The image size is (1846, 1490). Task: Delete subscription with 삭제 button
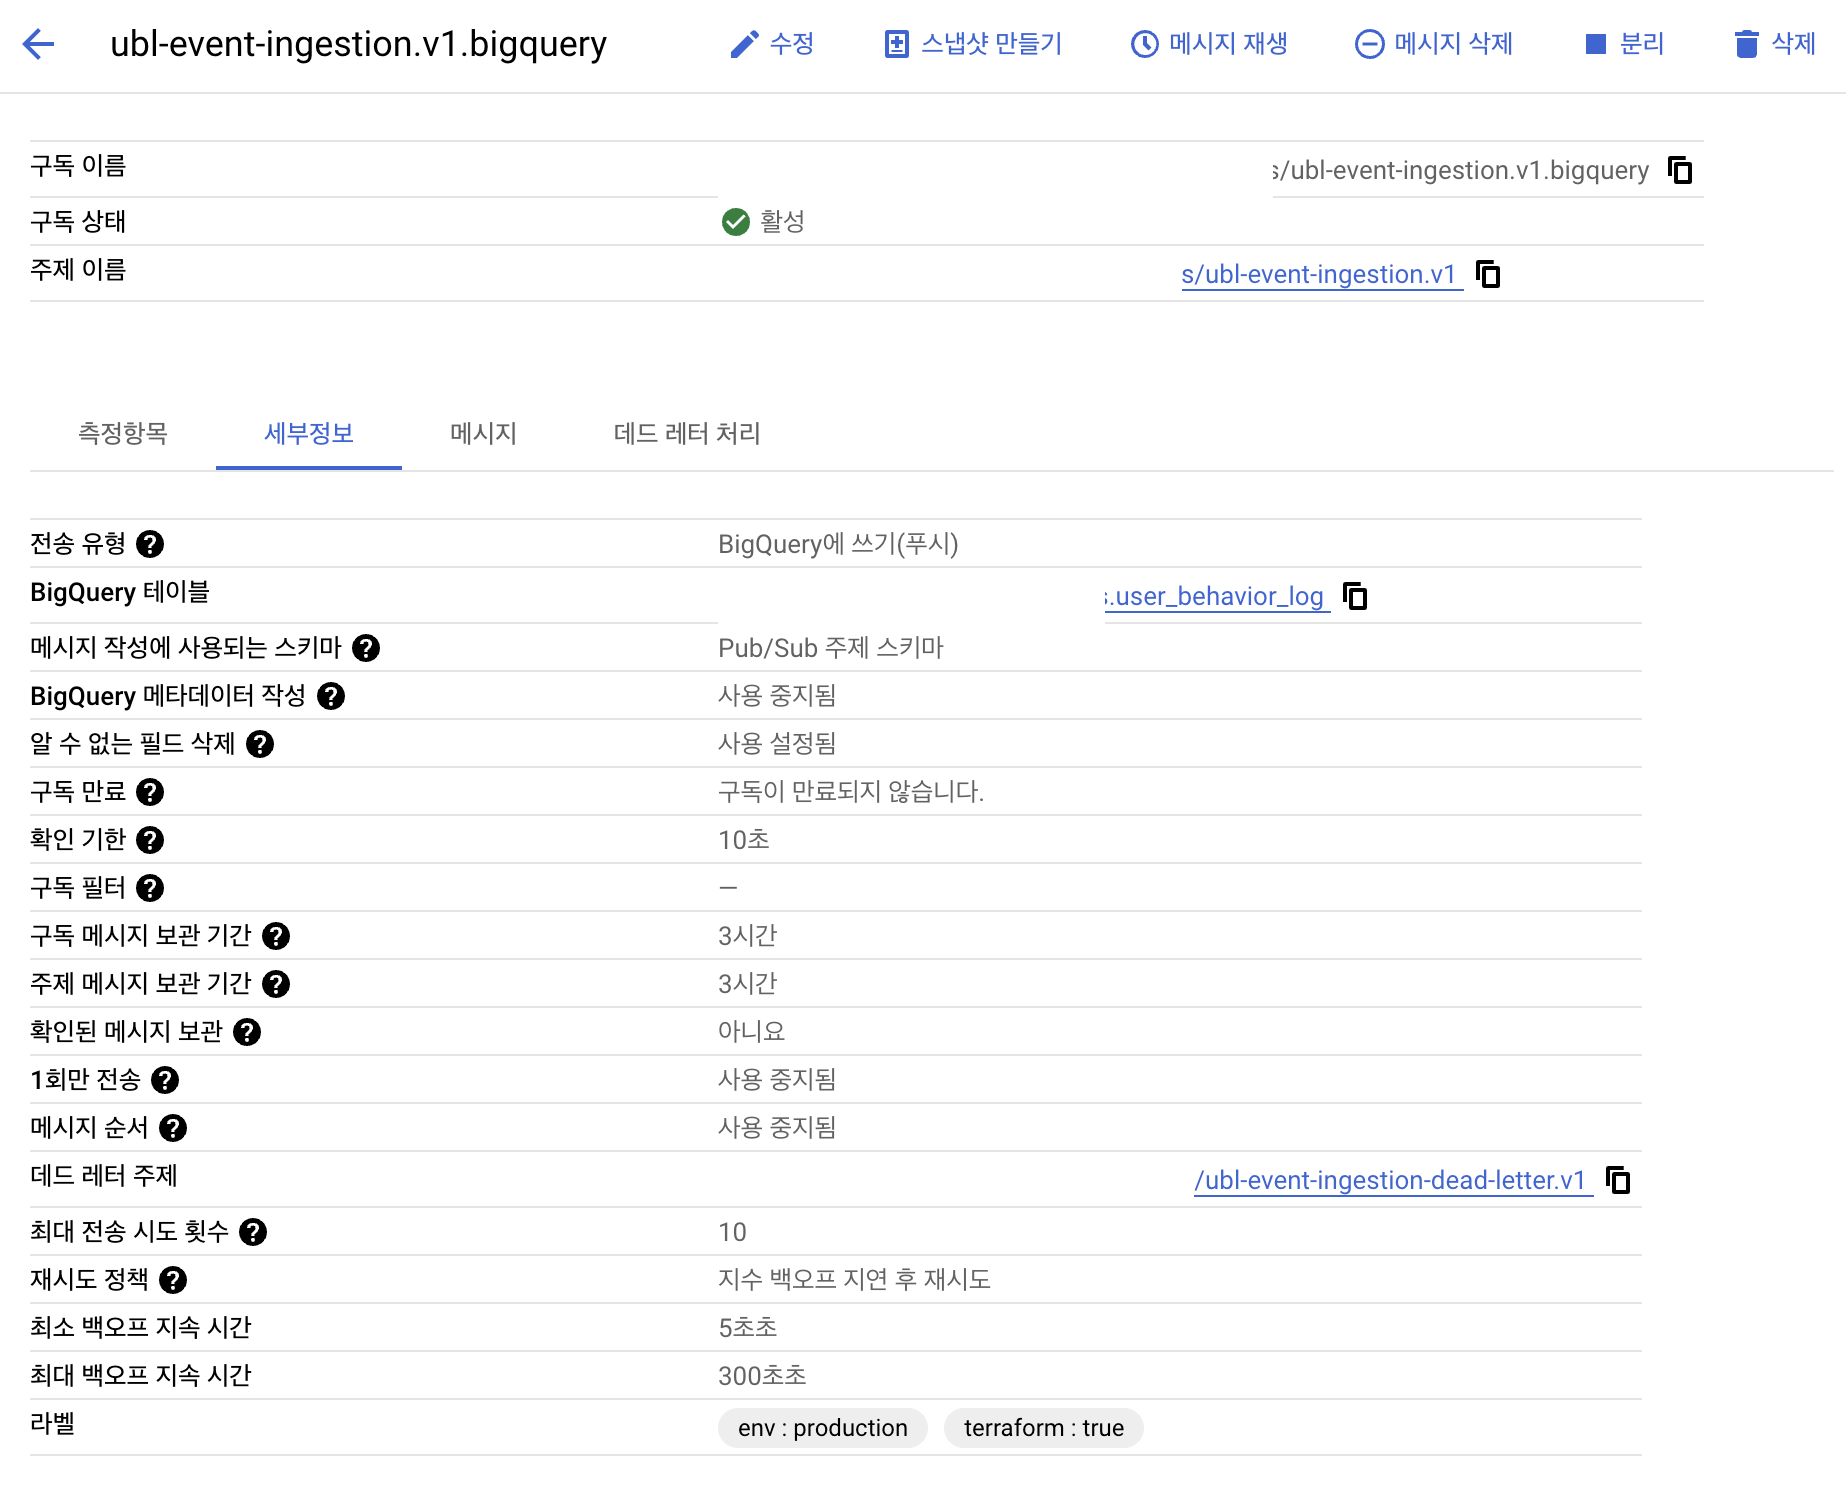[x=1775, y=44]
